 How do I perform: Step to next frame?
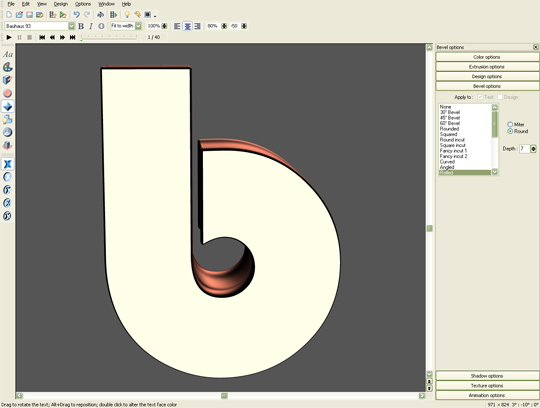[62, 37]
